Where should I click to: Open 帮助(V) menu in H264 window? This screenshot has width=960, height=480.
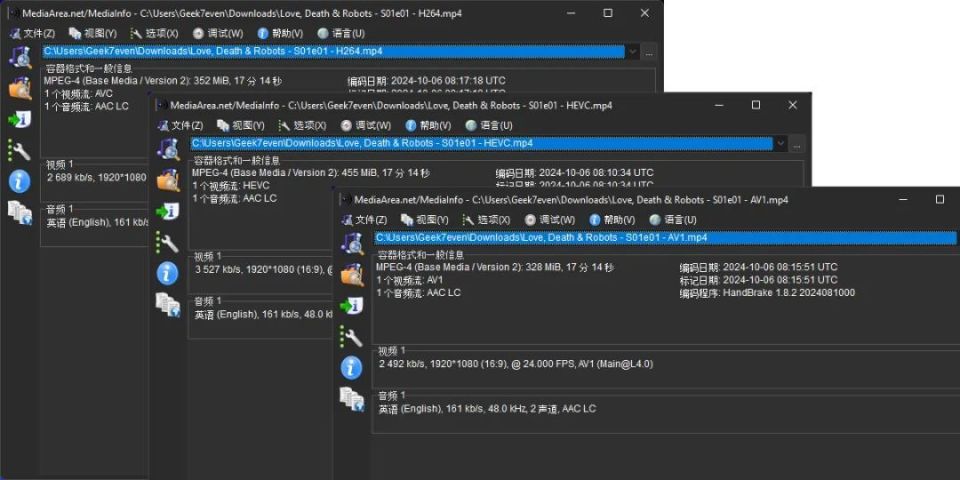click(x=280, y=33)
